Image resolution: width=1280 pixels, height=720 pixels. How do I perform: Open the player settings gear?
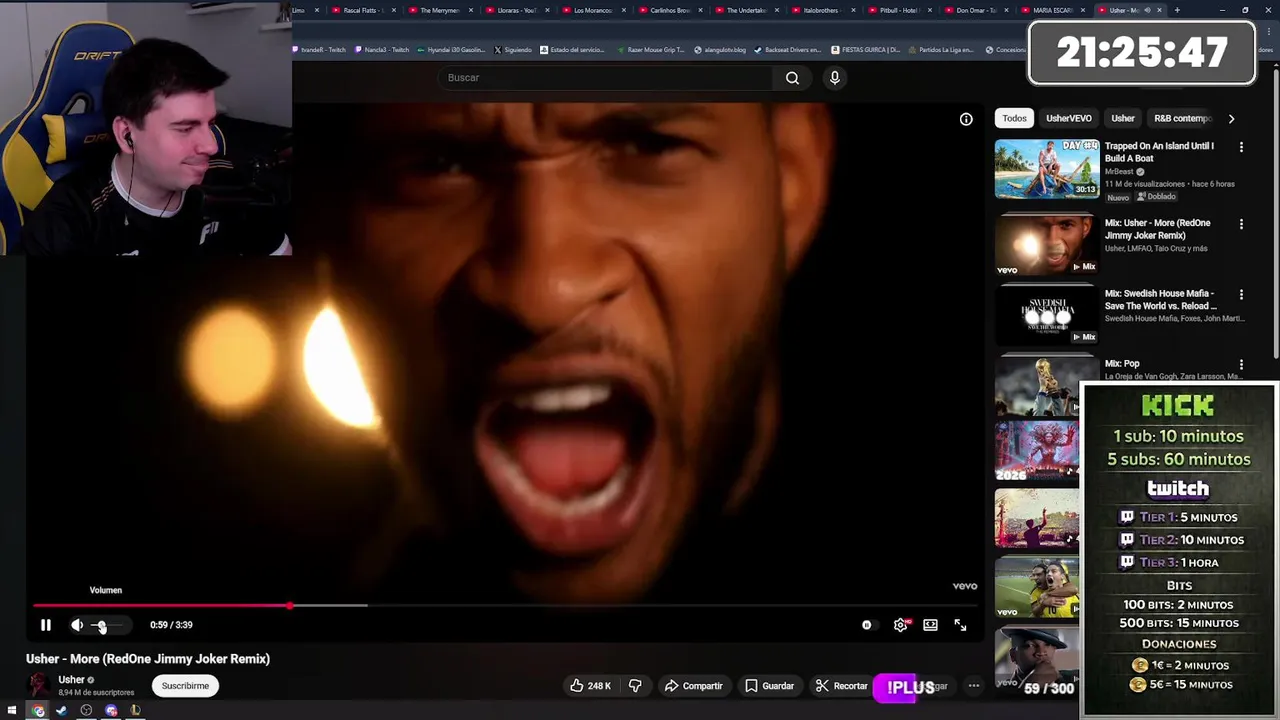(900, 625)
